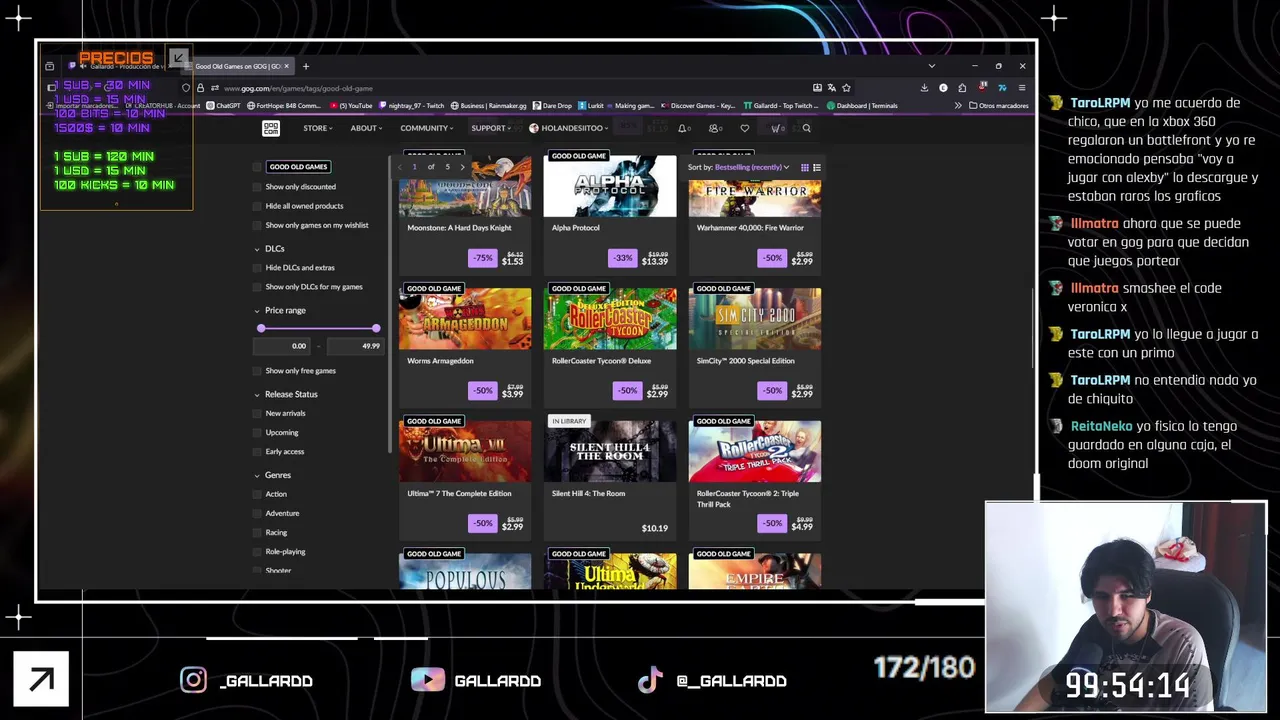This screenshot has height=720, width=1280.
Task: Move the minimum price slider handle
Action: tap(261, 328)
